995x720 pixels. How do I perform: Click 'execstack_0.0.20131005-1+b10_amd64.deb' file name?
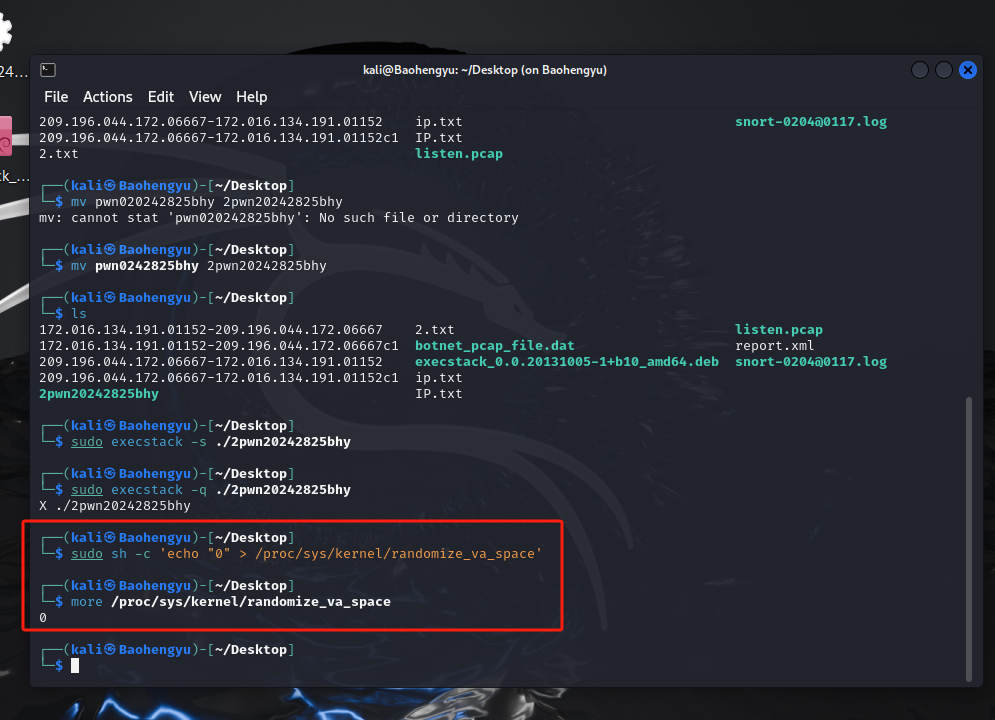[x=567, y=362]
